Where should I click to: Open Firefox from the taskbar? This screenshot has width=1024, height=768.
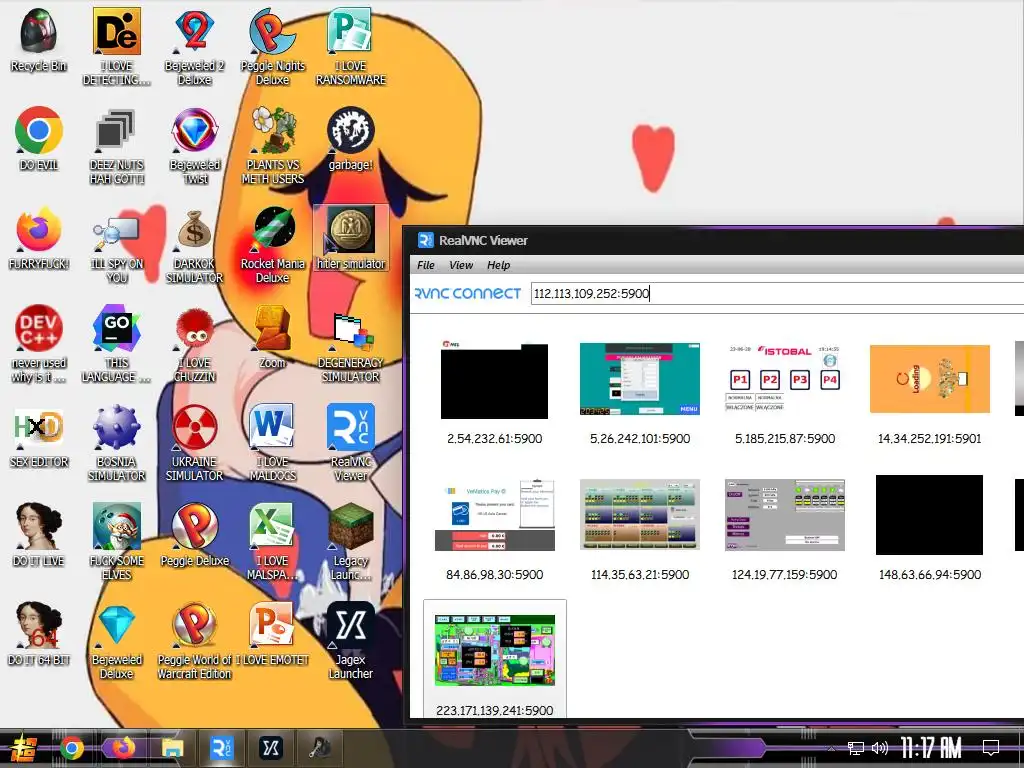[123, 748]
